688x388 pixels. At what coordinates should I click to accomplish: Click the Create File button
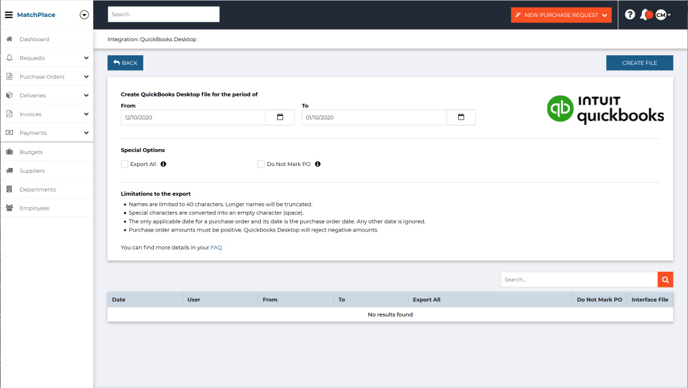pyautogui.click(x=639, y=63)
